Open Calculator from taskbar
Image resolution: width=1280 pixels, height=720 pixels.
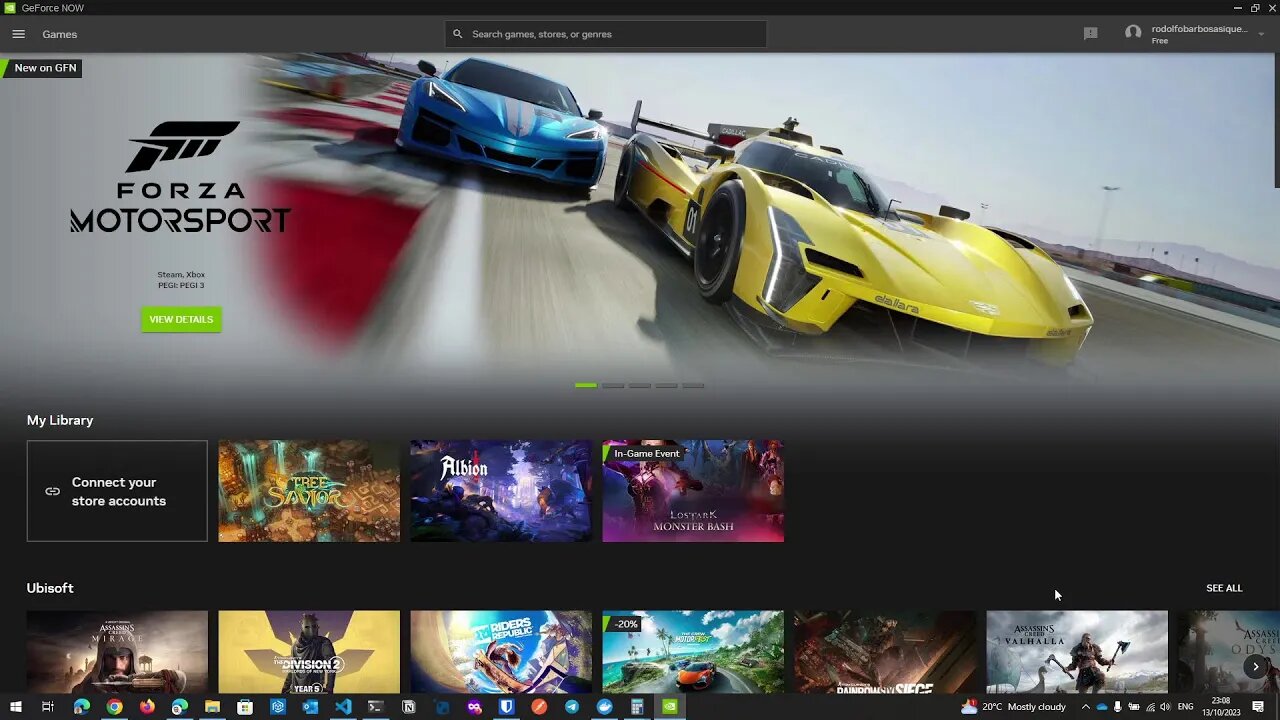[636, 706]
